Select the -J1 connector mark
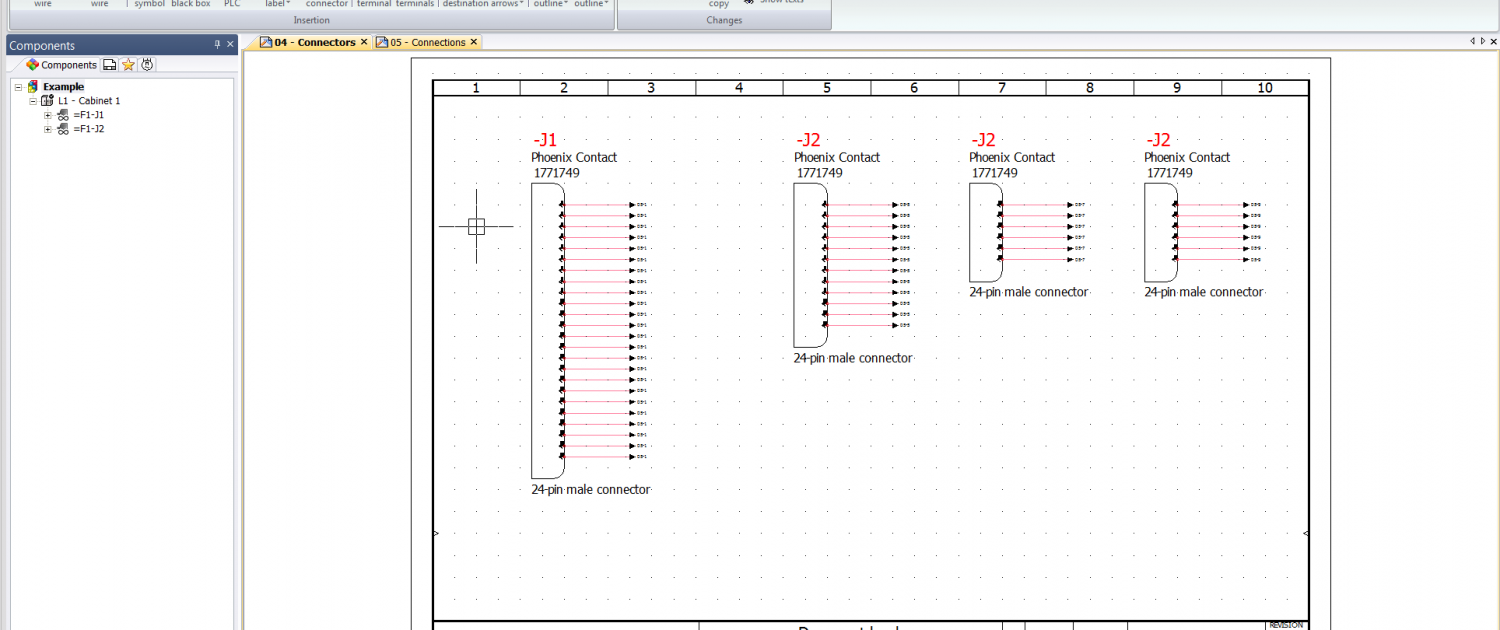Screen dimensions: 1500x630 point(545,140)
